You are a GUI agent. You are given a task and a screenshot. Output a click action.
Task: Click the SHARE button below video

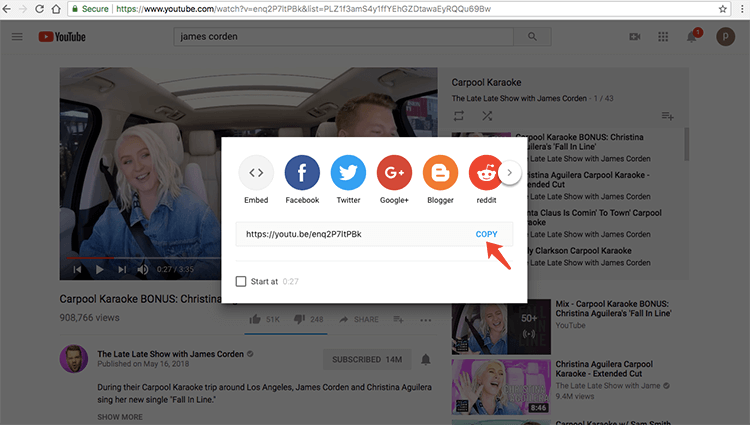359,319
